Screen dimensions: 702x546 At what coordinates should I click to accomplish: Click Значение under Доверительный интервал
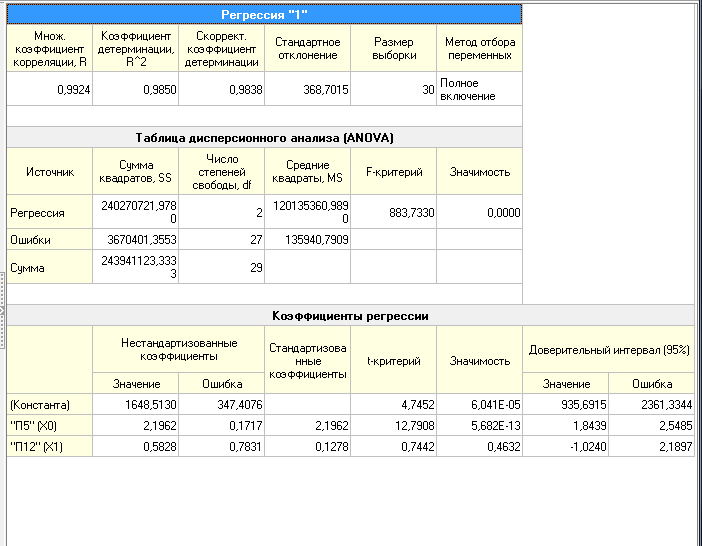(565, 384)
